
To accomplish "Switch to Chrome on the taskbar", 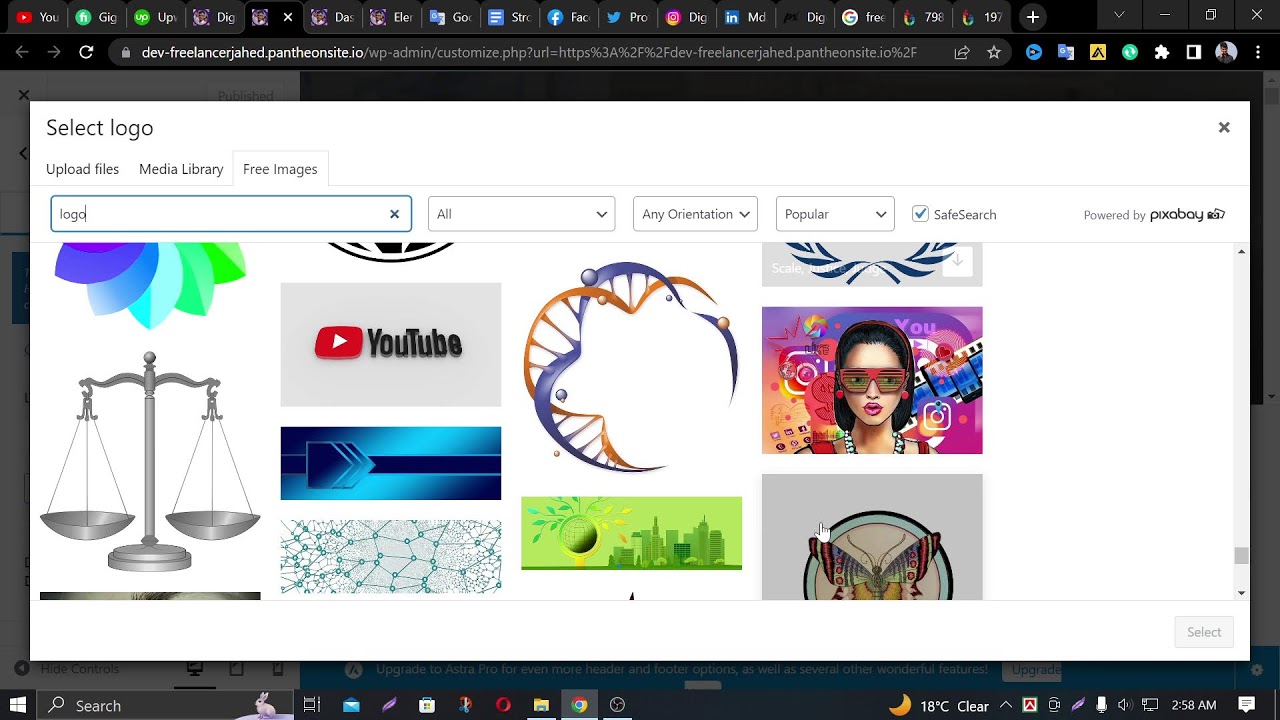I will coord(579,705).
